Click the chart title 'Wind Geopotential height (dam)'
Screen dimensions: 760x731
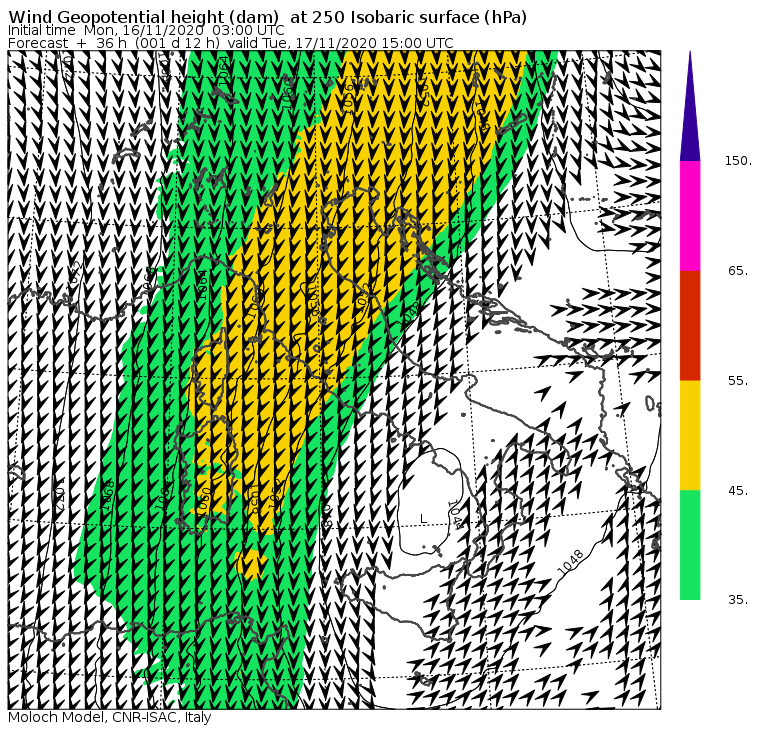coord(143,17)
